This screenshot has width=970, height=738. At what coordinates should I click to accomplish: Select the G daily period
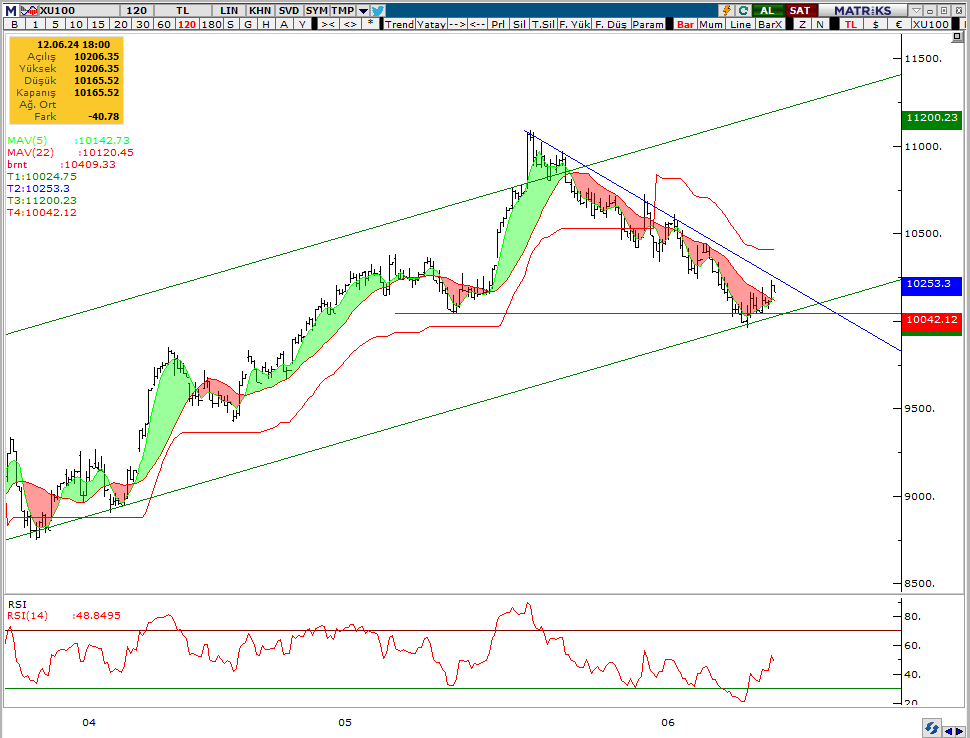click(248, 24)
